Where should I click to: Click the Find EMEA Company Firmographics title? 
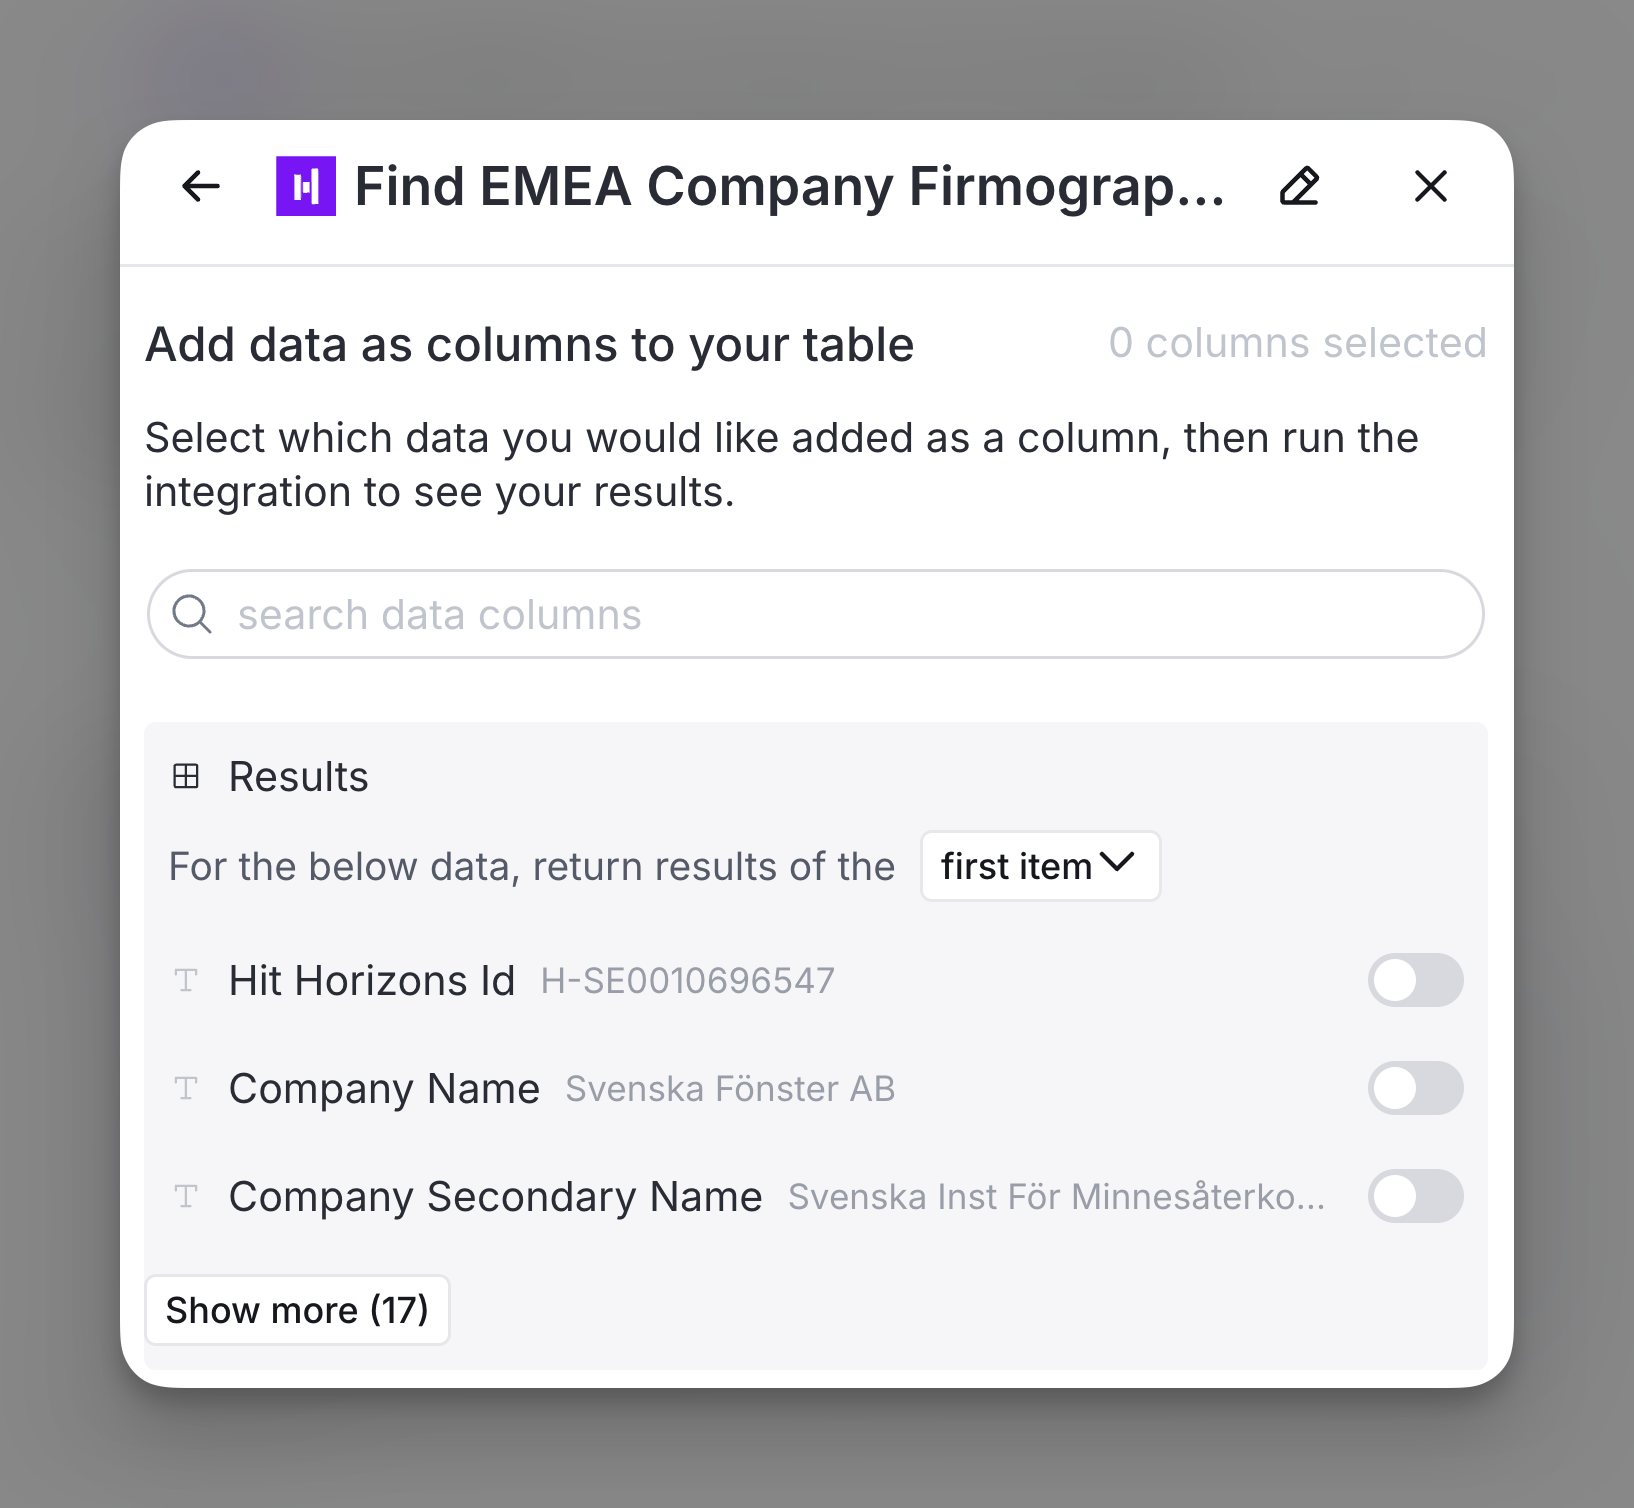[x=790, y=186]
